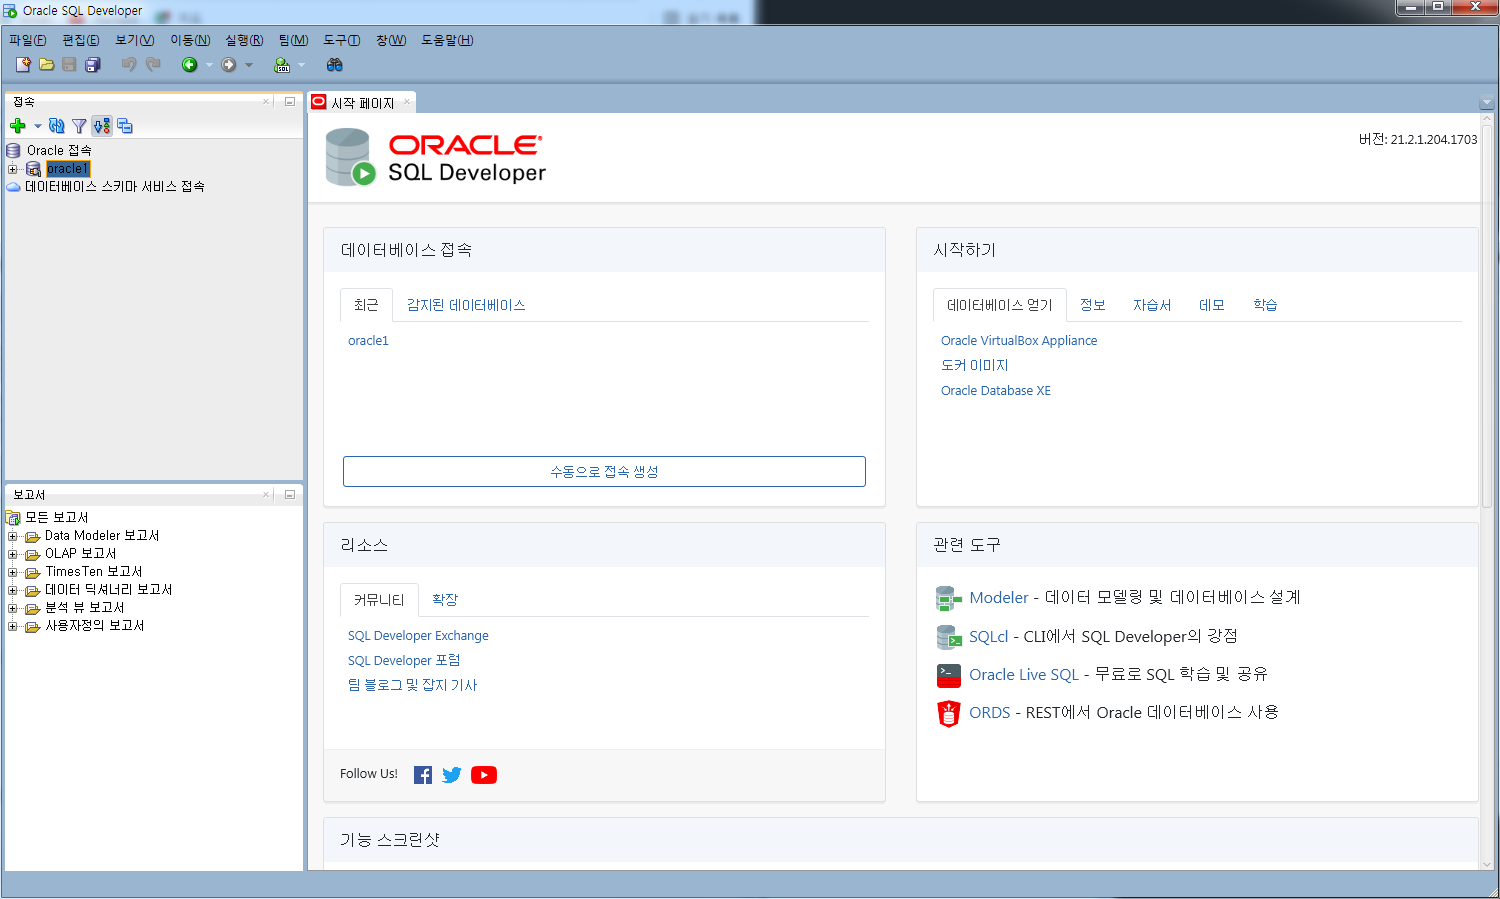
Task: Click the Collapse All icon in connections panel
Action: pos(125,126)
